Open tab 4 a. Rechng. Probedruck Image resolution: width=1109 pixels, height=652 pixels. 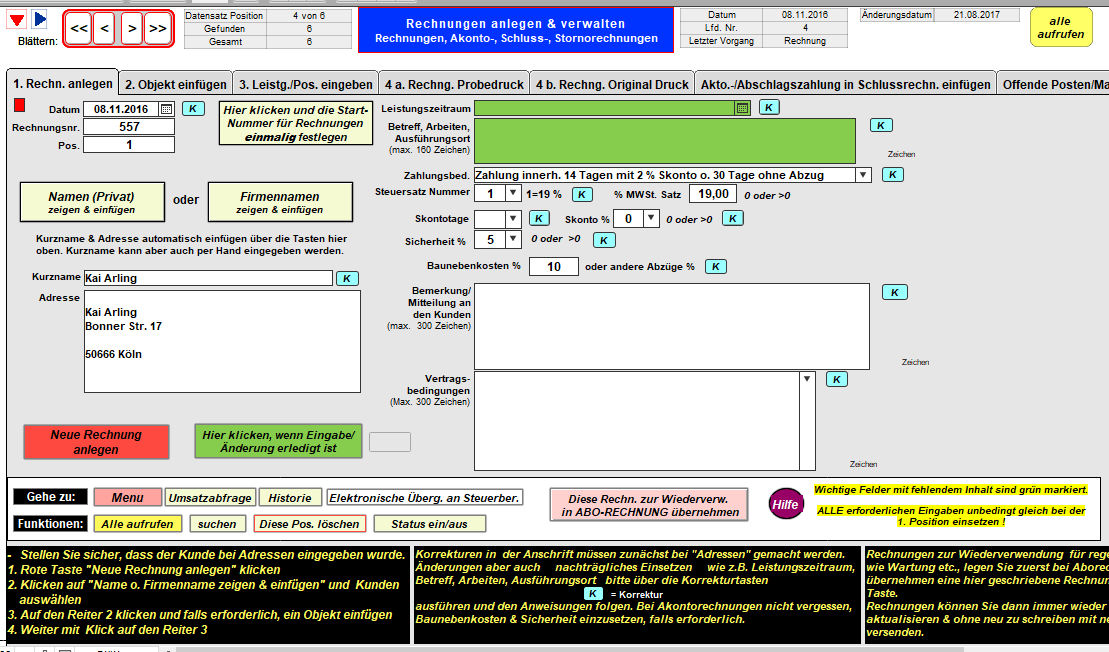[x=454, y=85]
